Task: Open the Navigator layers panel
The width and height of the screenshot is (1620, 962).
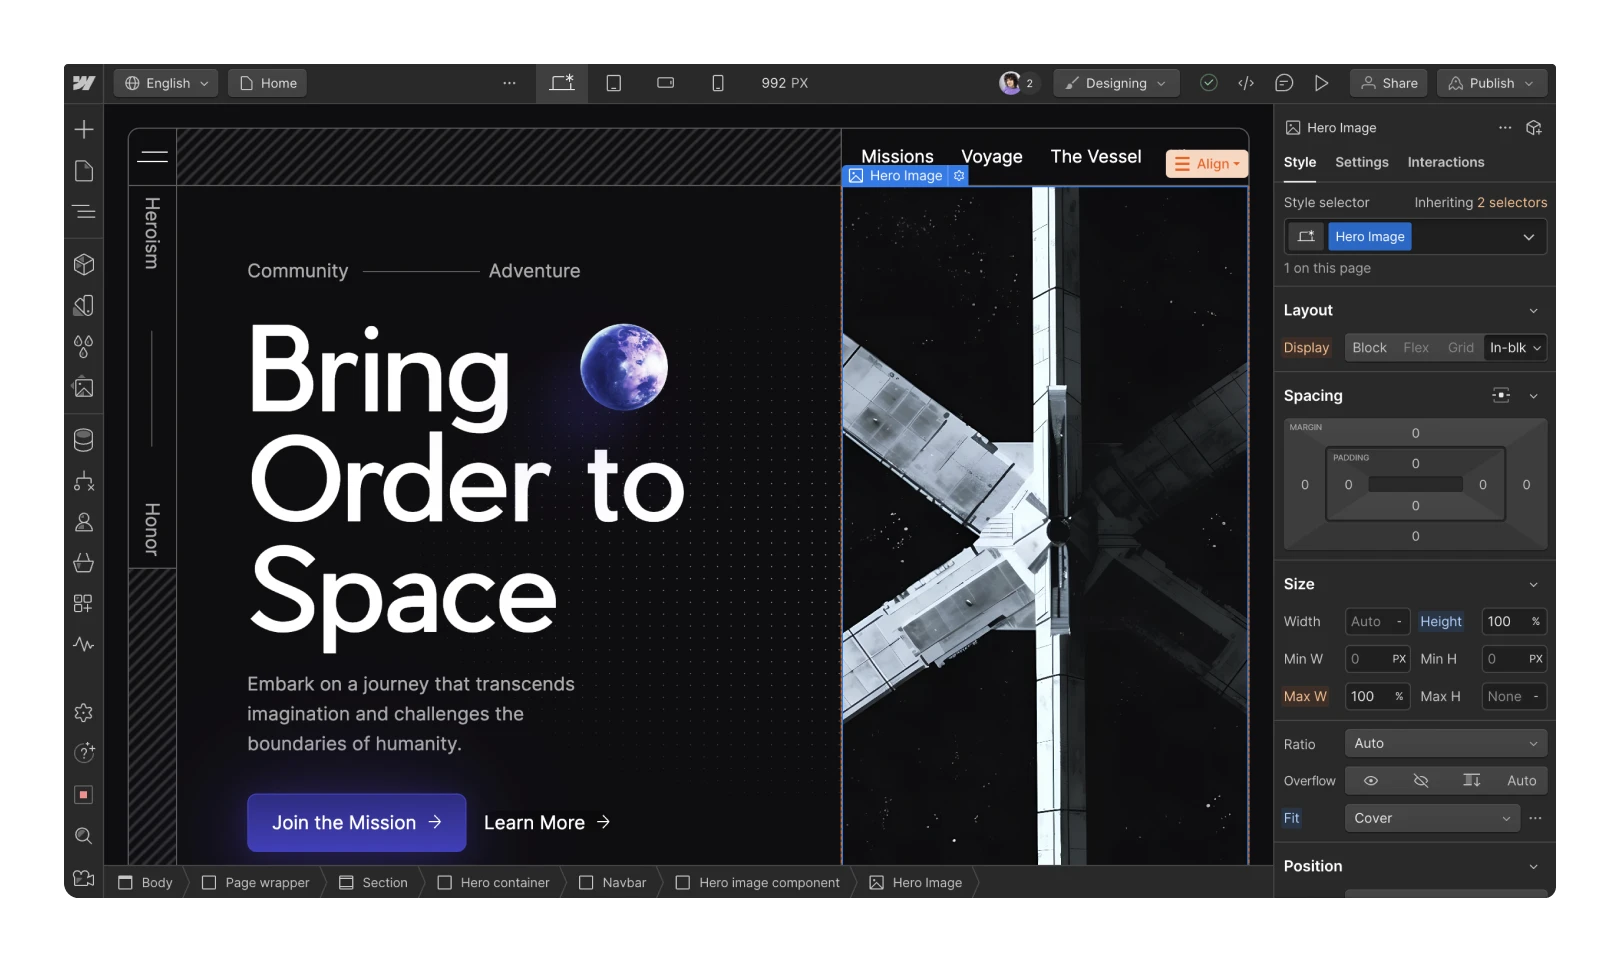Action: [84, 212]
